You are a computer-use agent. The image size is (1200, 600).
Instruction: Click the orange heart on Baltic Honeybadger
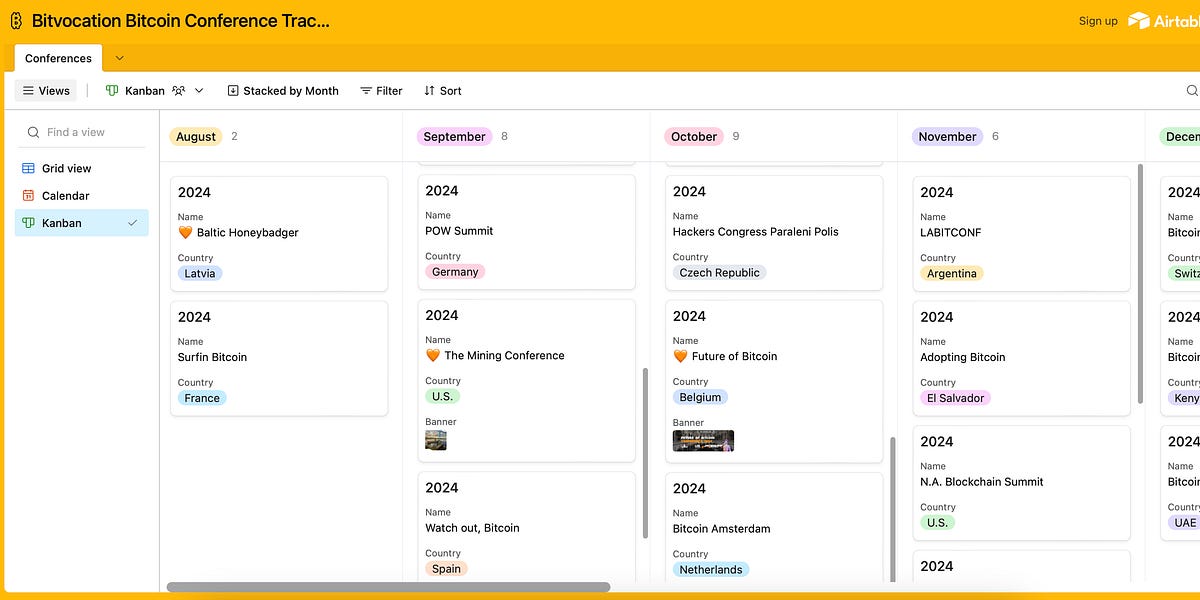pos(185,232)
